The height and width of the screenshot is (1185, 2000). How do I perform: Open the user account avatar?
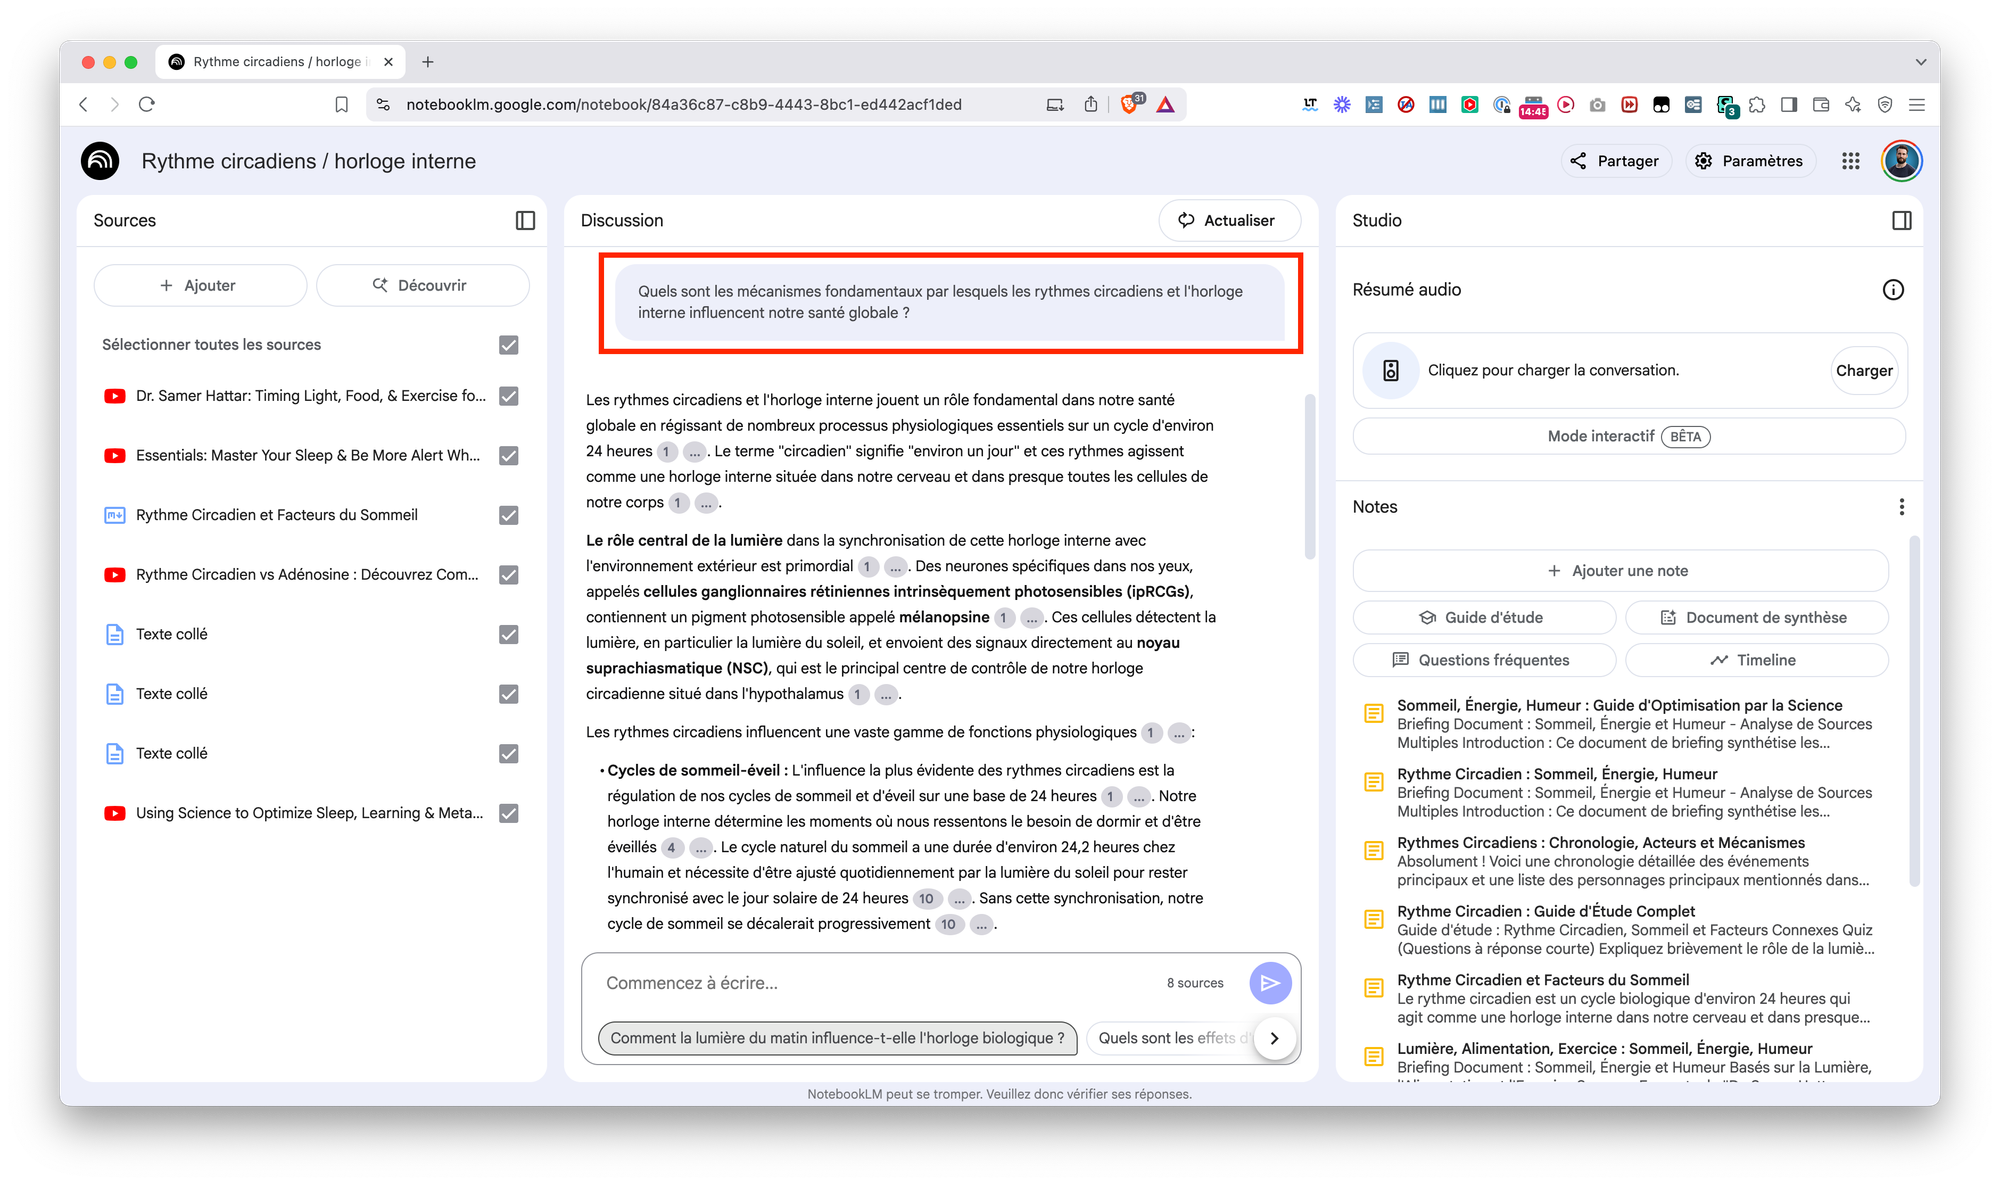point(1902,161)
